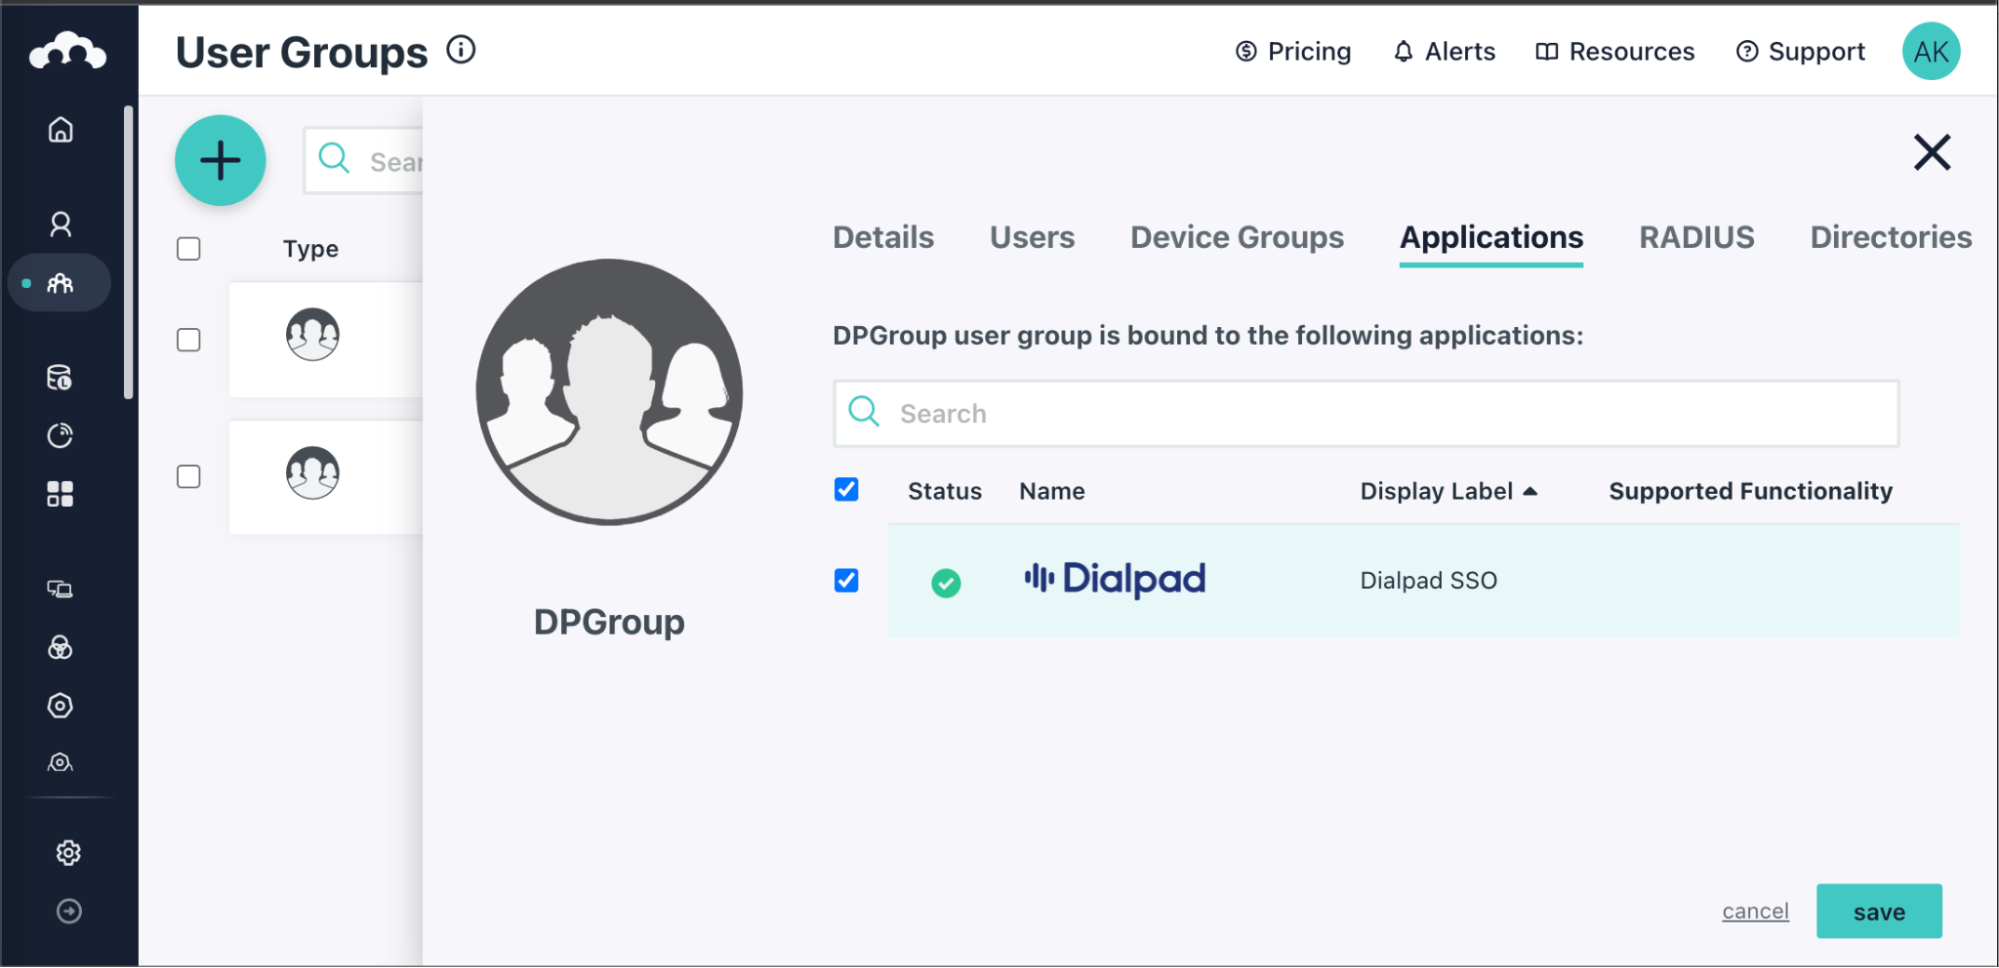Click the second group avatar in list
Viewport: 1999px width, 968px height.
tap(313, 472)
